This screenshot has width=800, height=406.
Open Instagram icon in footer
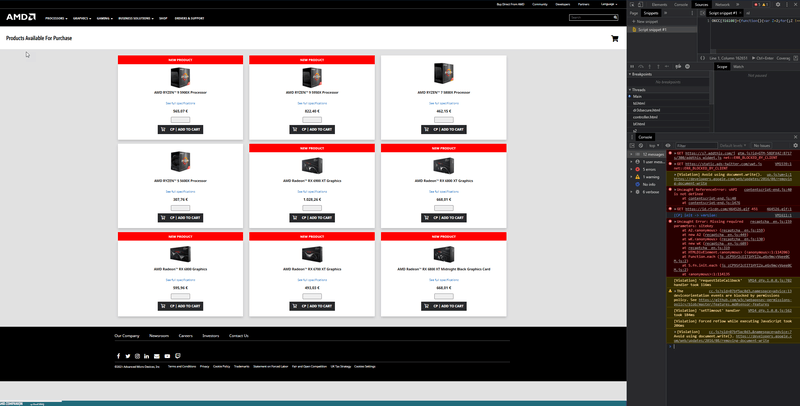click(x=137, y=356)
